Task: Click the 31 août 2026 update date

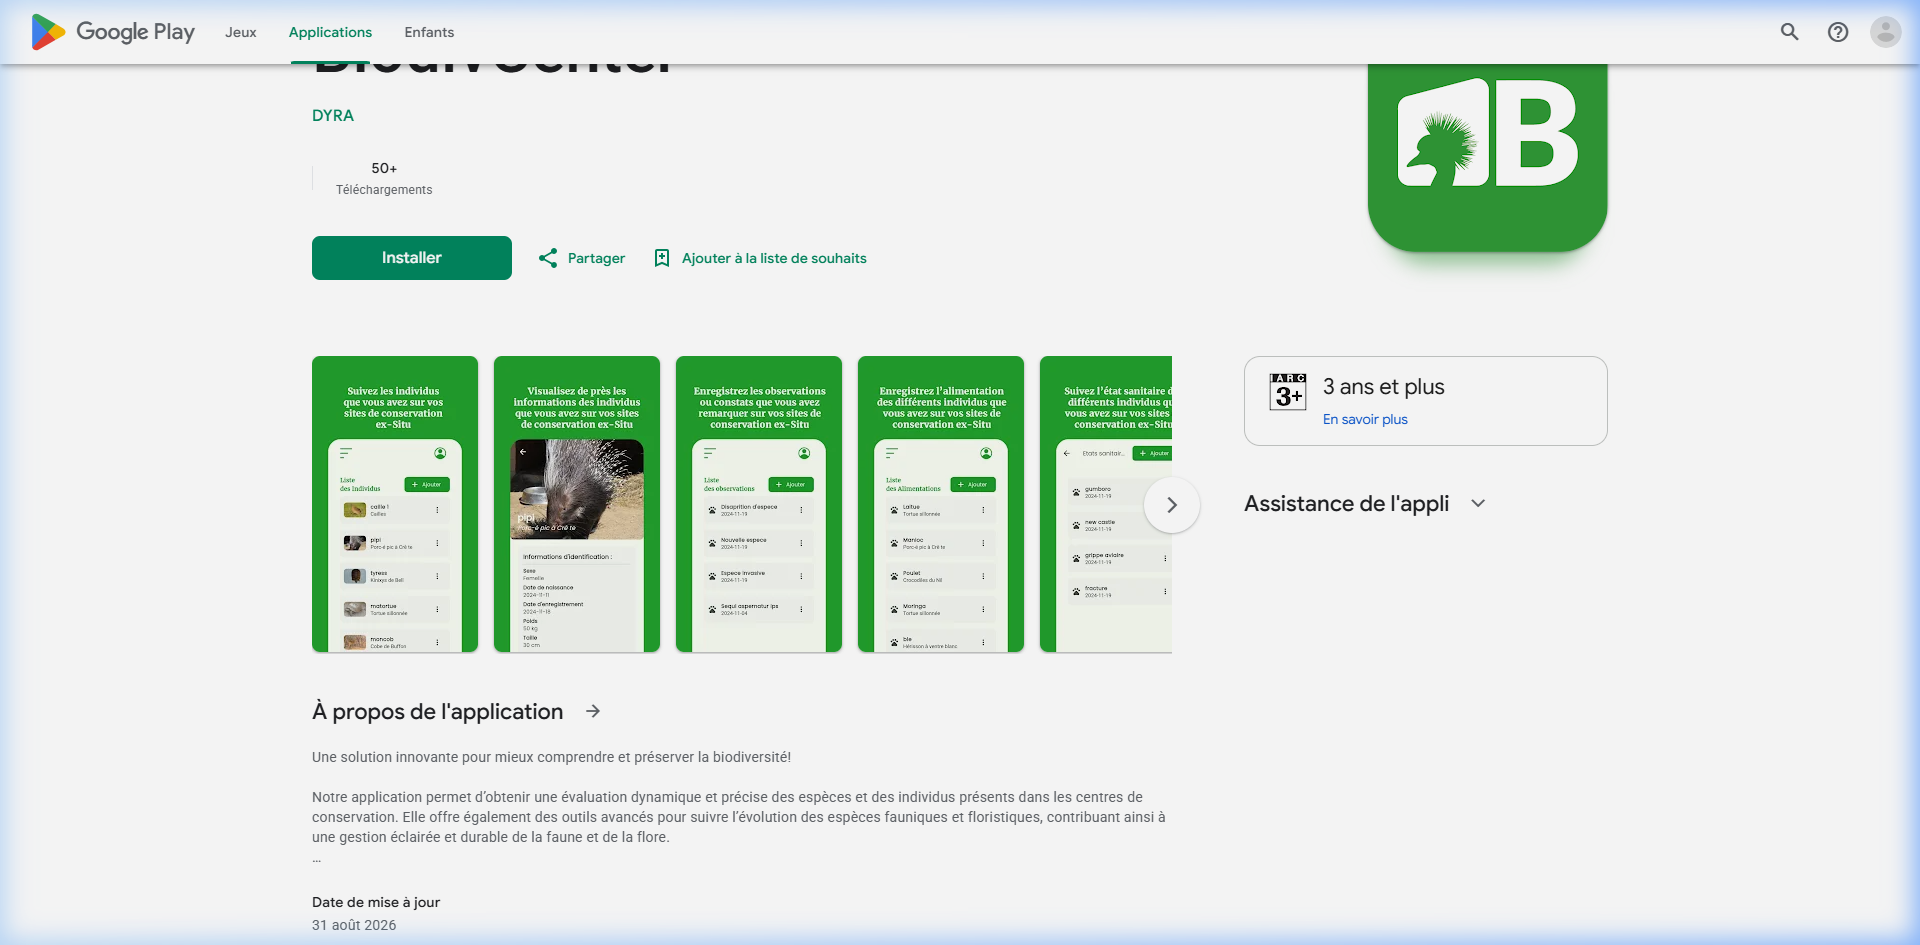Action: [x=354, y=925]
